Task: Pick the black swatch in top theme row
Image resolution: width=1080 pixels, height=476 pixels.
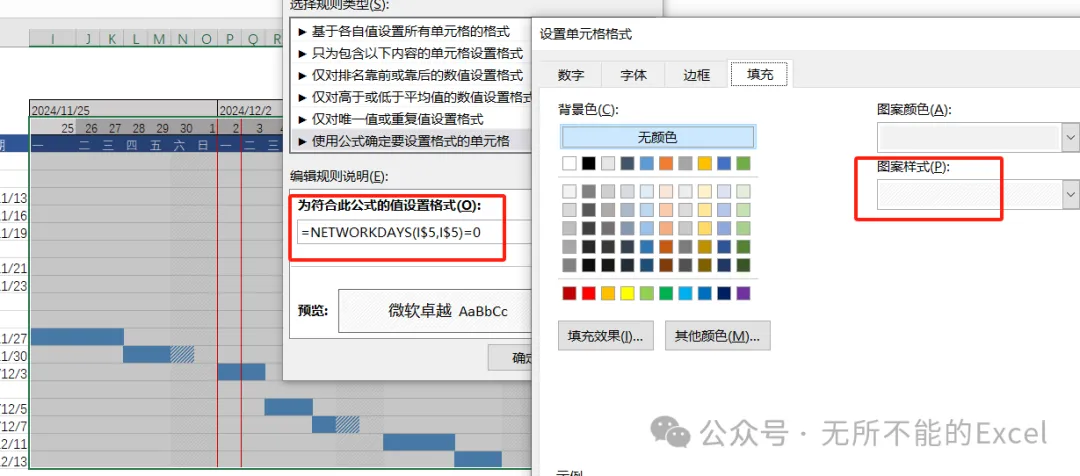Action: (588, 163)
